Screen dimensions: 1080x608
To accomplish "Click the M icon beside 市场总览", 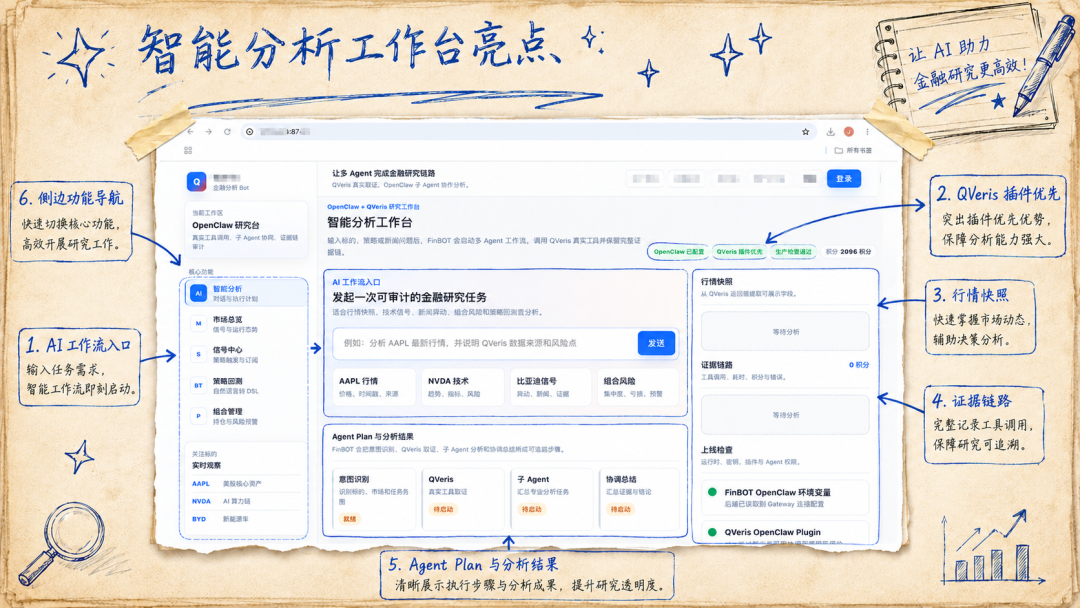I will point(198,324).
